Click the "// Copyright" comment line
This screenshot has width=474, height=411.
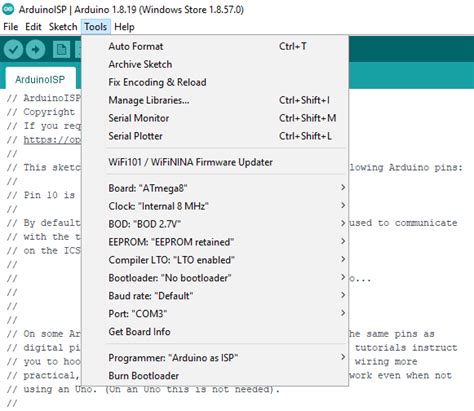(x=41, y=112)
